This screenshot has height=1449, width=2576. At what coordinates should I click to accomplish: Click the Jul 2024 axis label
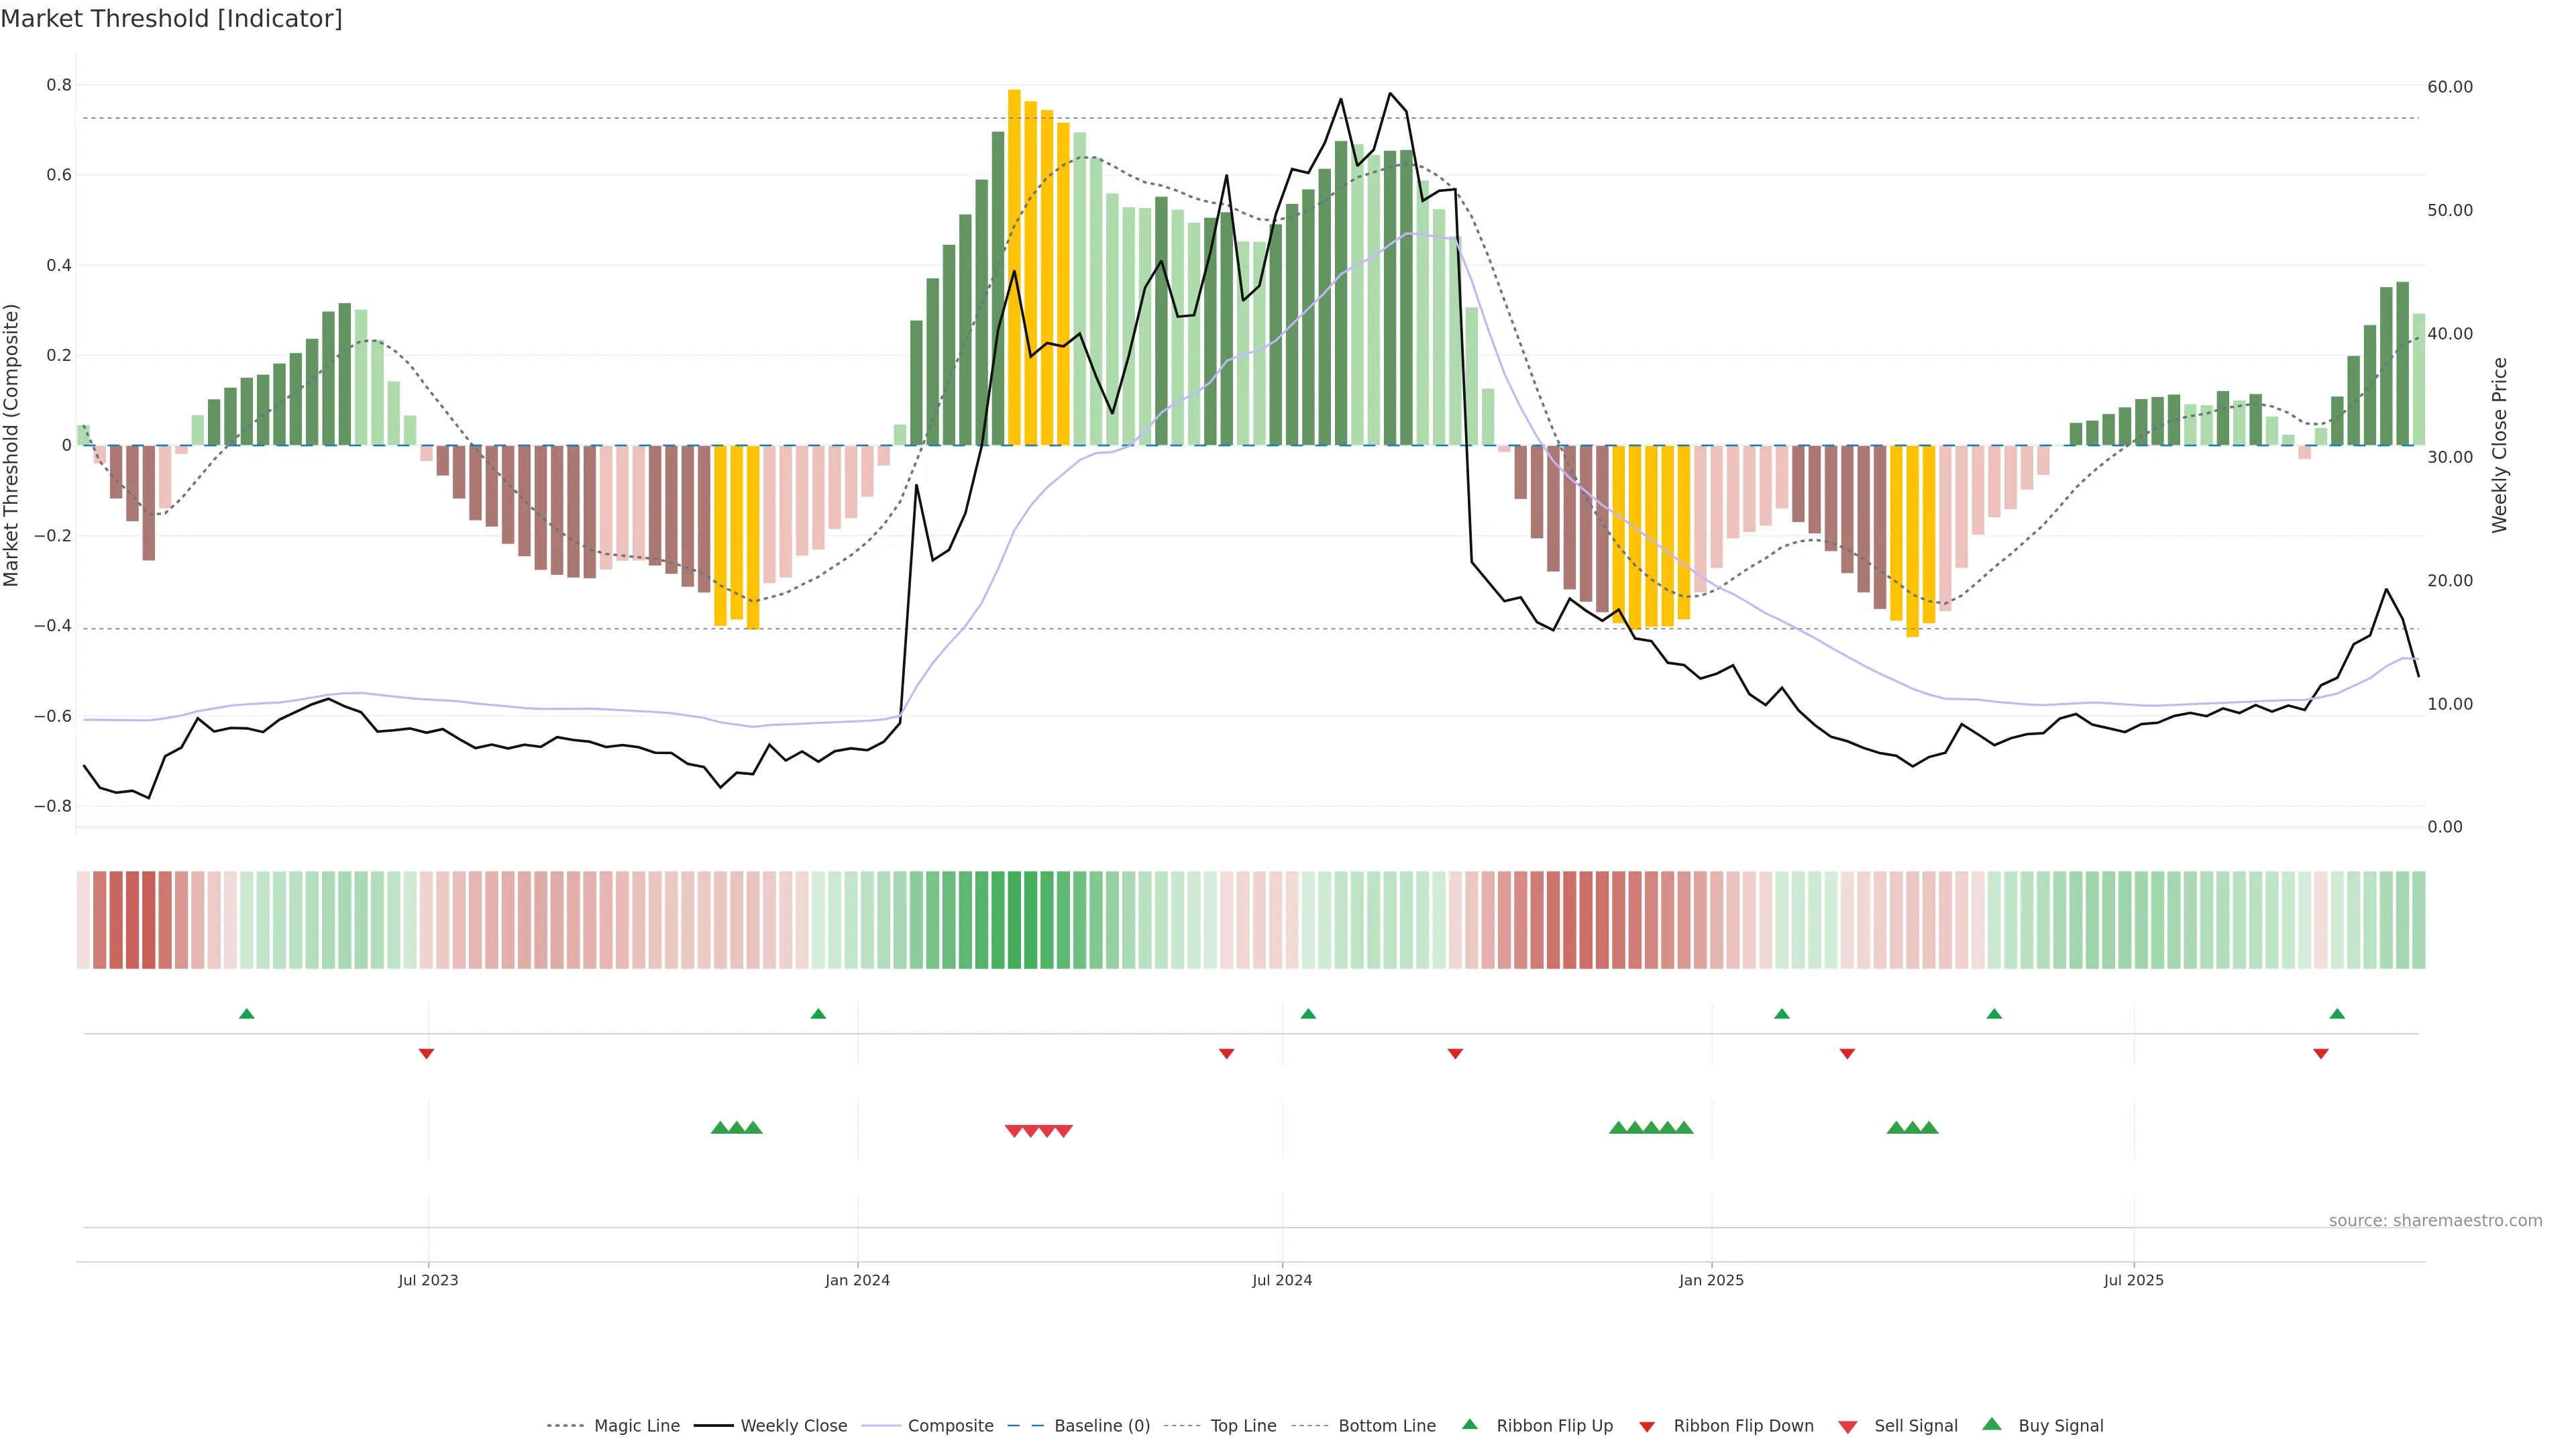click(x=1282, y=1280)
